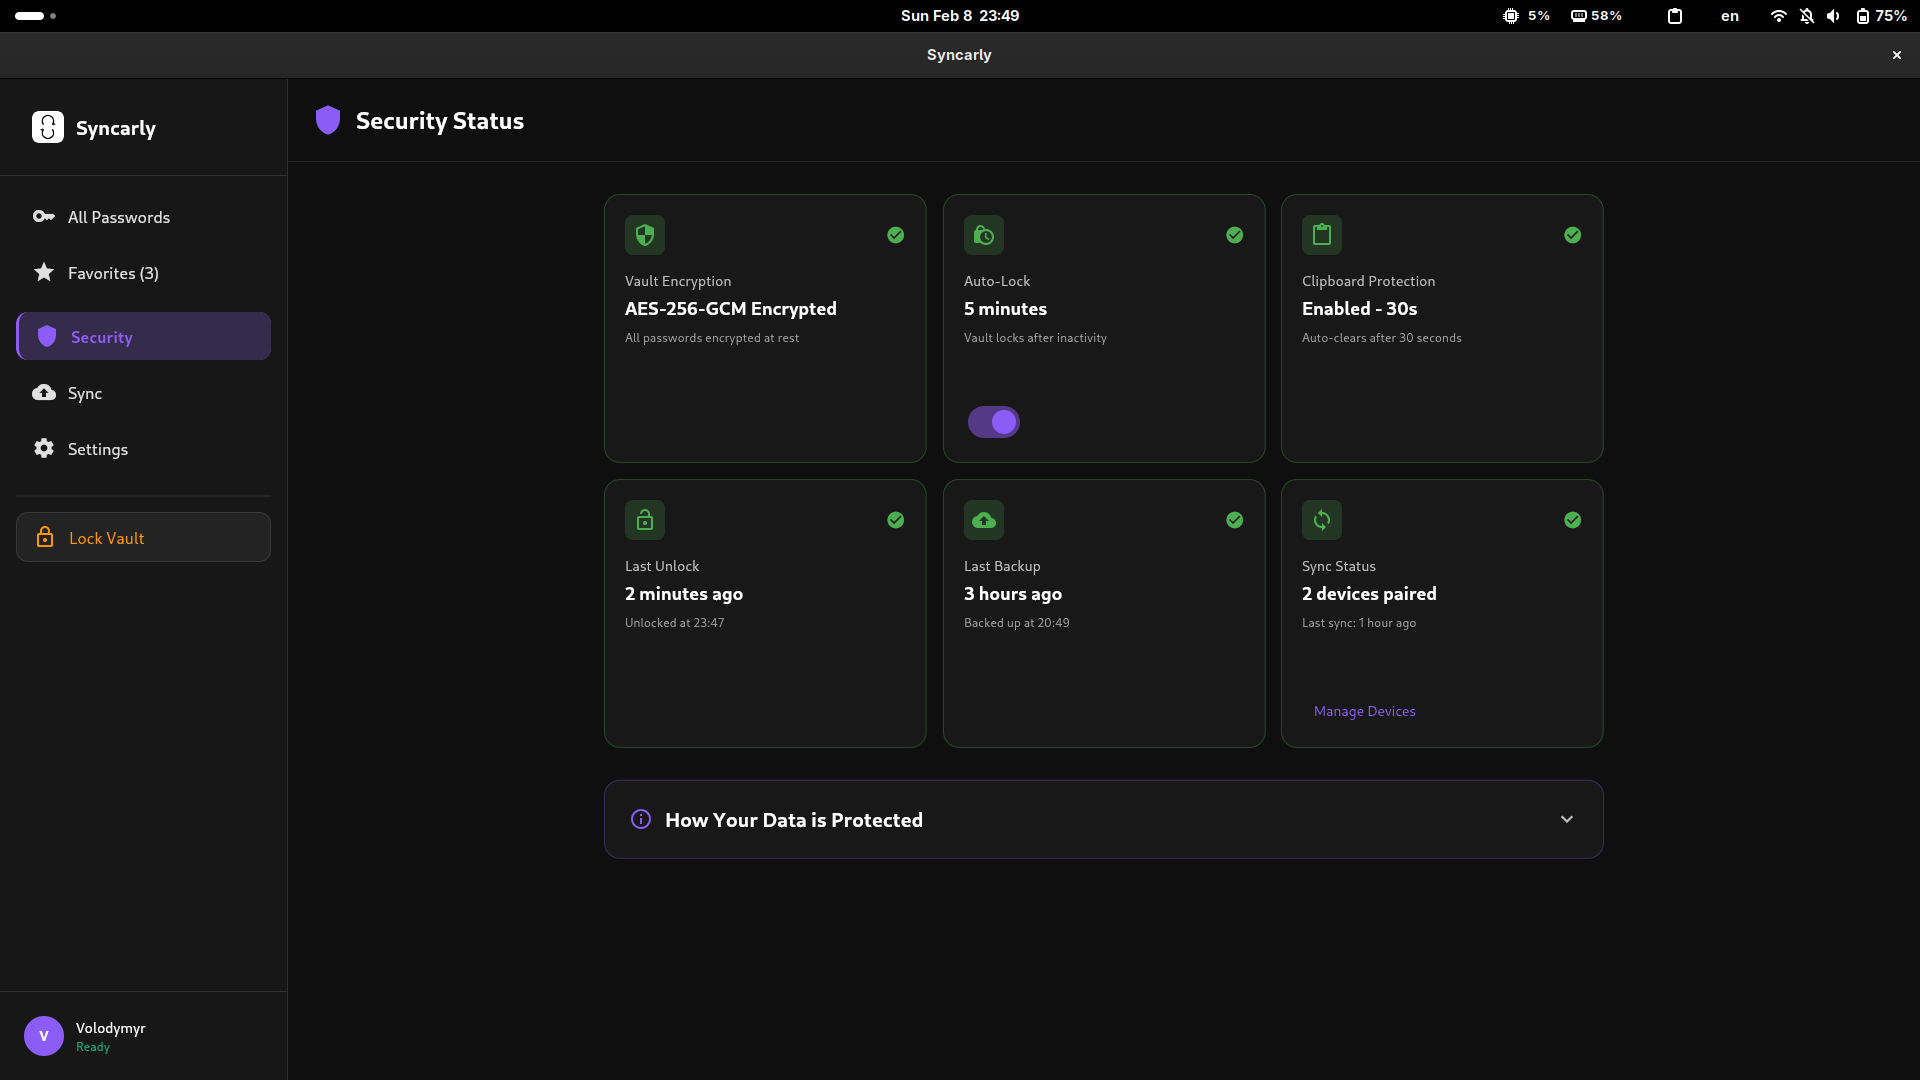The width and height of the screenshot is (1920, 1080).
Task: Select the Vault Encryption shield icon
Action: click(x=644, y=234)
